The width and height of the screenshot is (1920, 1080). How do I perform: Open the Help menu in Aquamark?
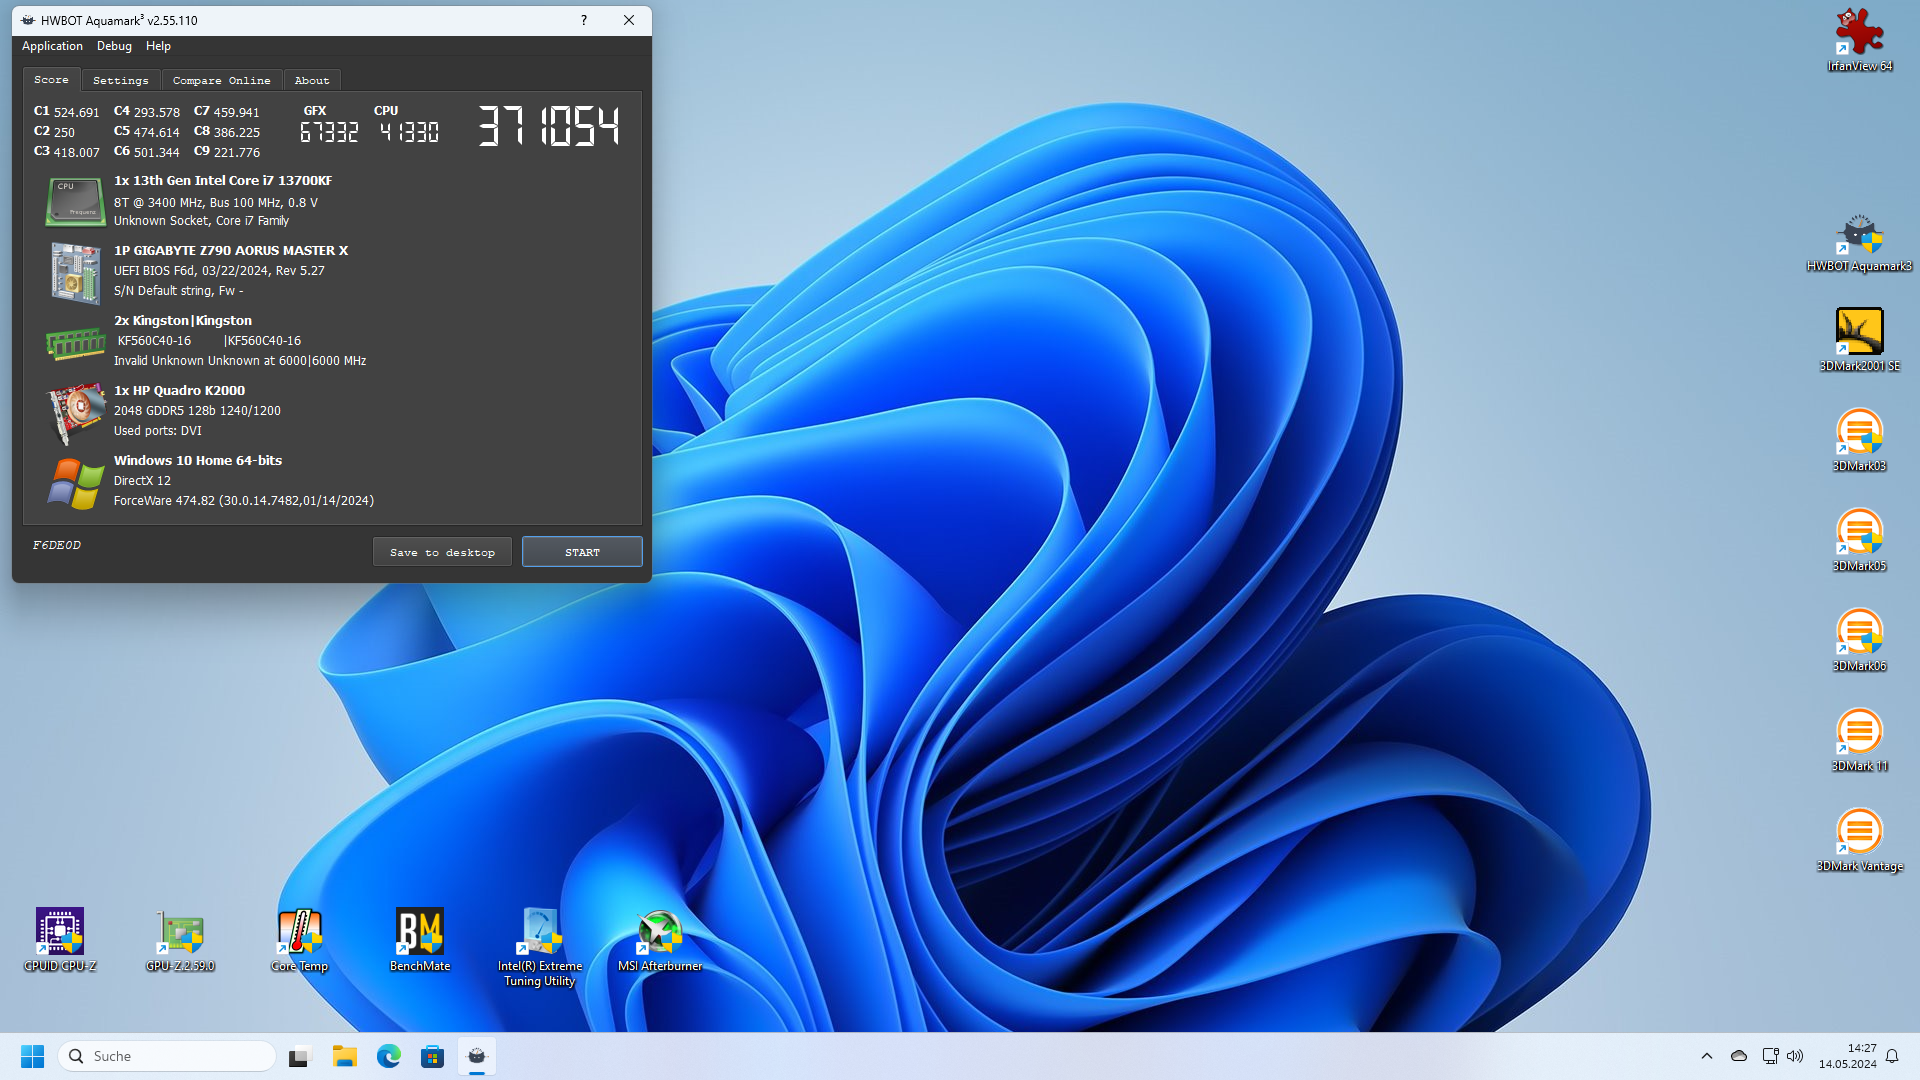point(158,46)
